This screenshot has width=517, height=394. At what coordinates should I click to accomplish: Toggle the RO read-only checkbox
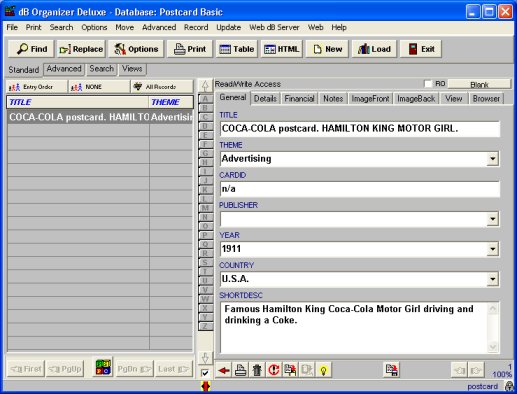pos(428,84)
